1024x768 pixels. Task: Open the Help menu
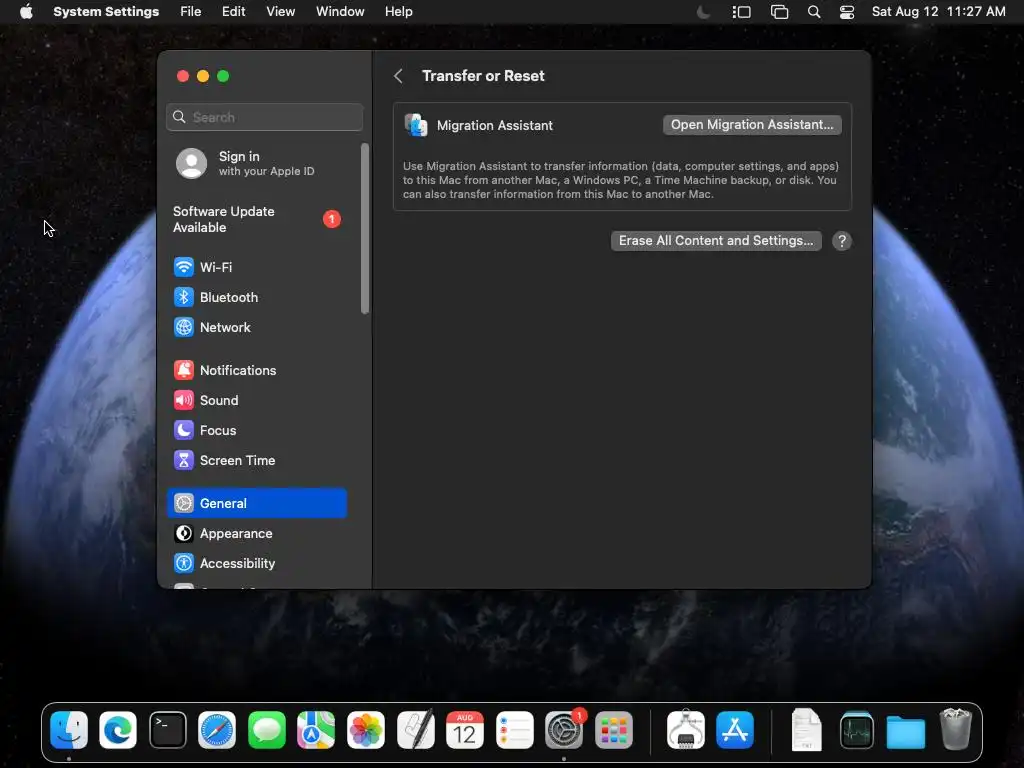[398, 12]
